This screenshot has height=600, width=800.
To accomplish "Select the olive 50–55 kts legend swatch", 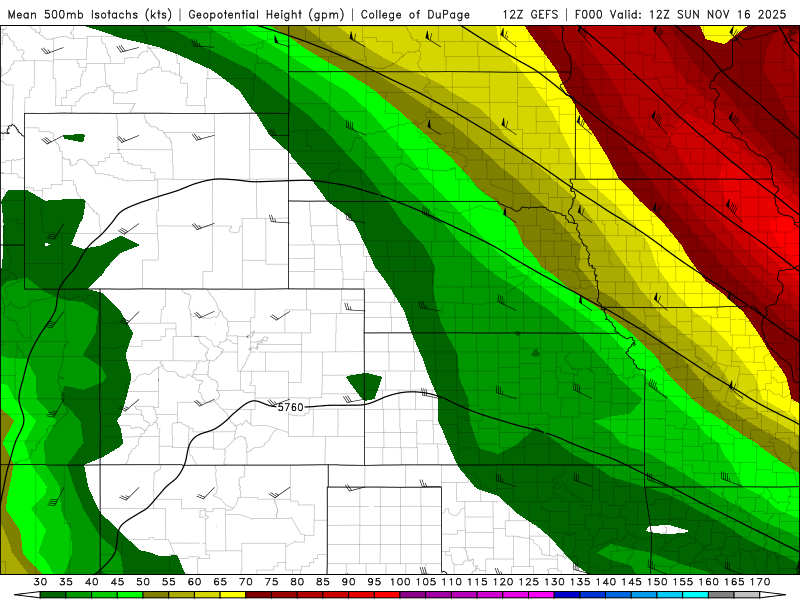I will pos(156,595).
